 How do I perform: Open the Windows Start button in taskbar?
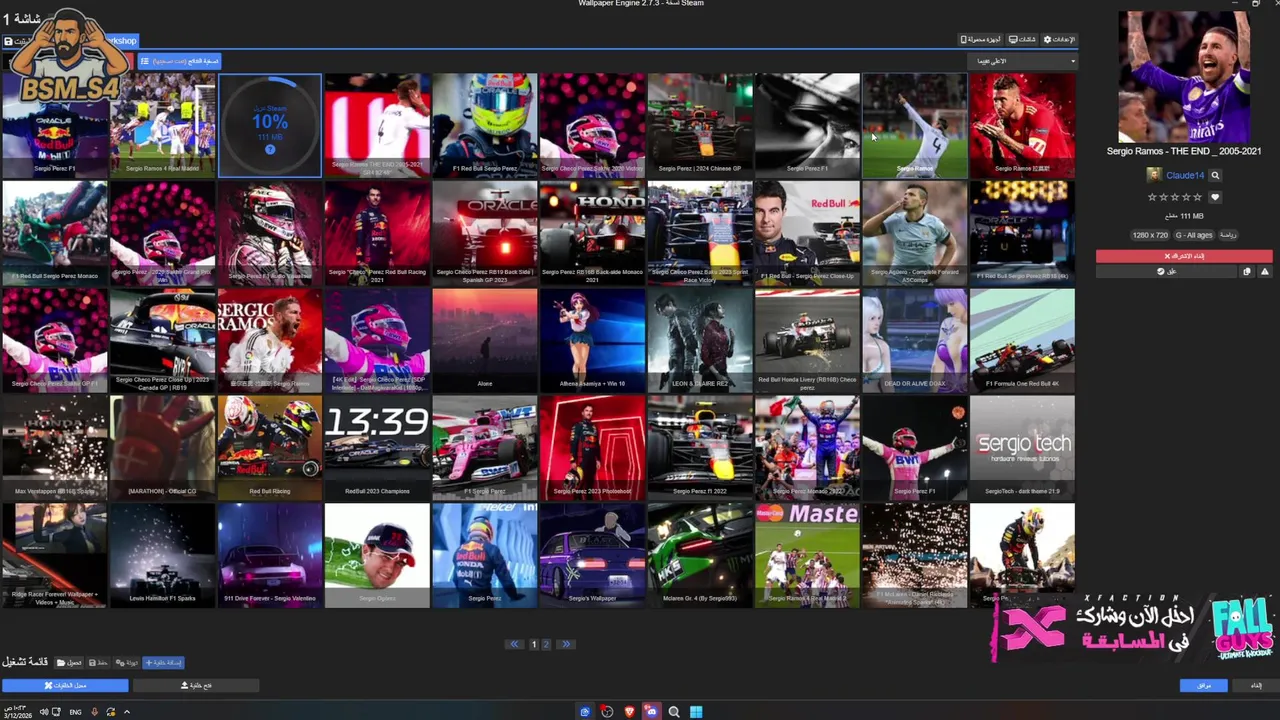(x=696, y=711)
